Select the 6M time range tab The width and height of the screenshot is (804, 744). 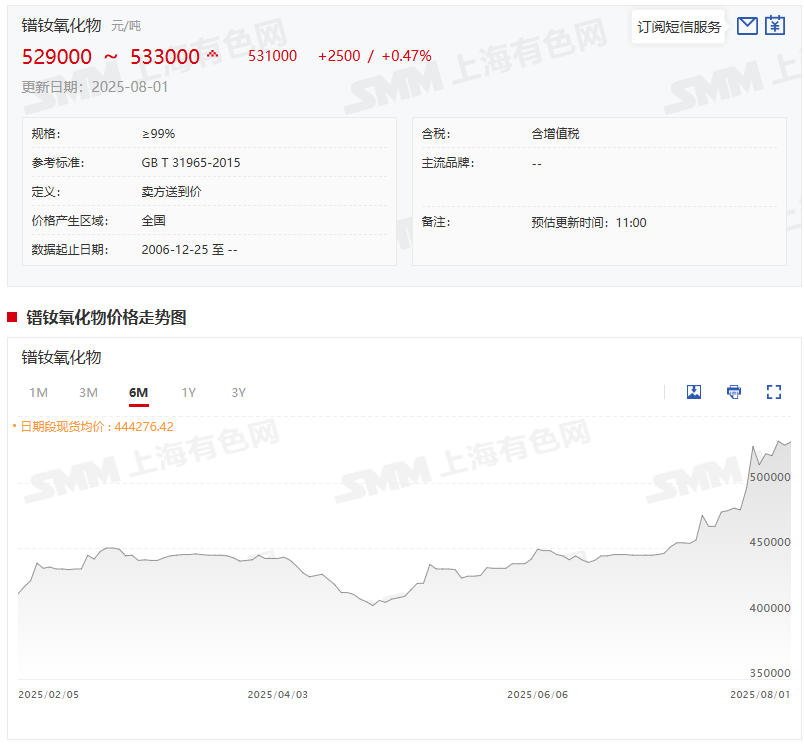click(x=138, y=393)
